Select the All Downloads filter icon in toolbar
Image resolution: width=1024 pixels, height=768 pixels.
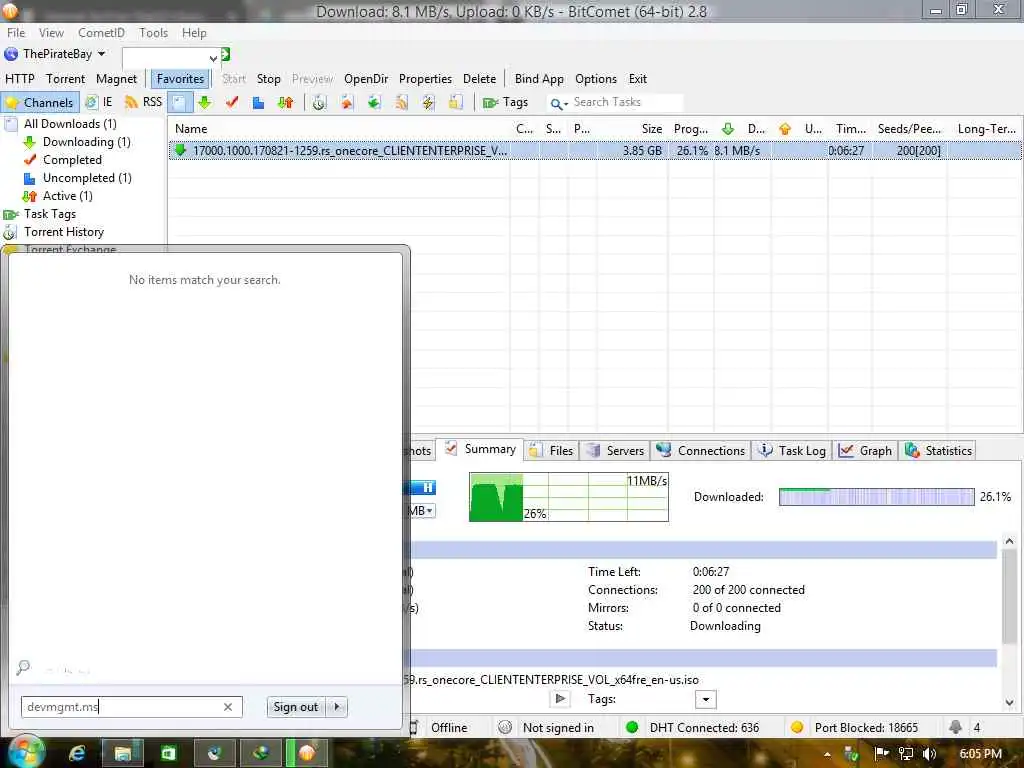coord(180,103)
